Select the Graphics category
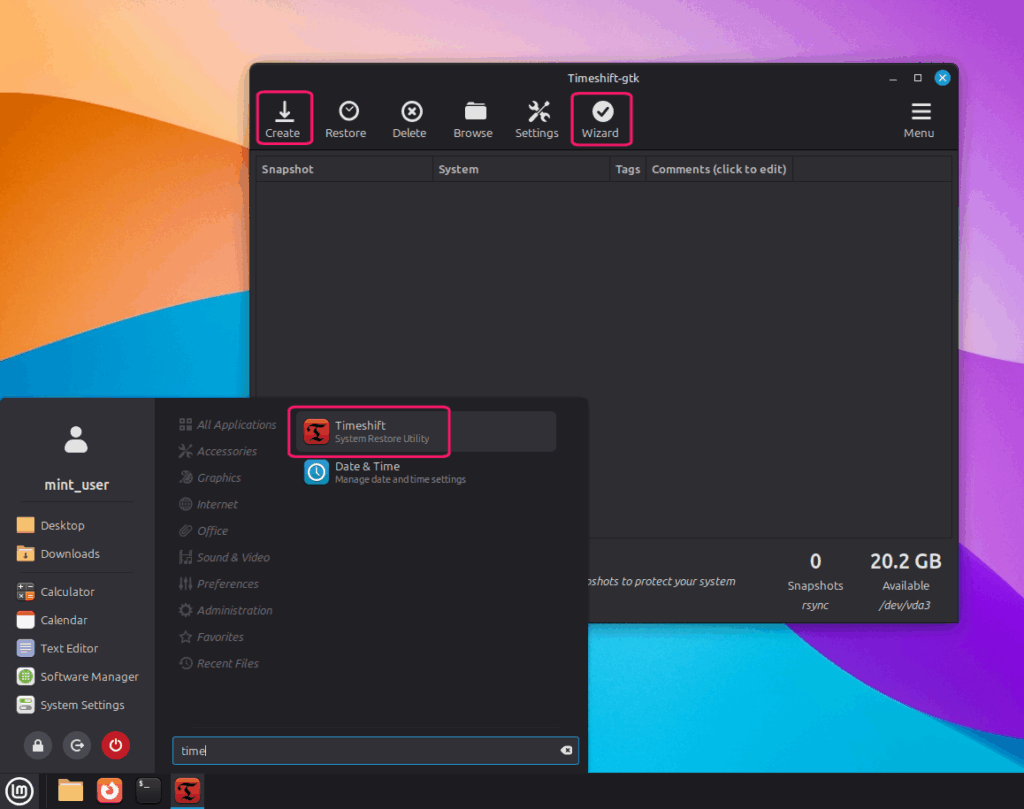 click(x=210, y=478)
